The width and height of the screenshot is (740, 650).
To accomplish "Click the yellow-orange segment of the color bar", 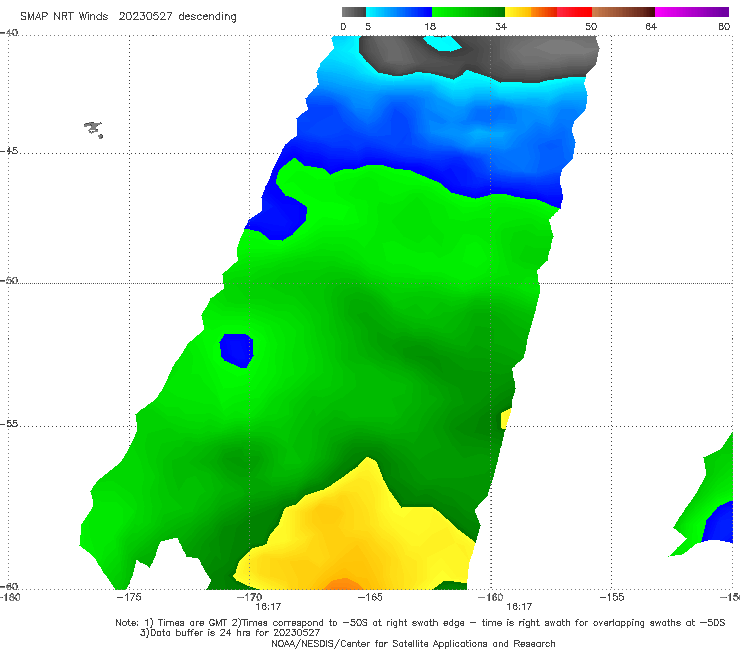I will (x=531, y=12).
